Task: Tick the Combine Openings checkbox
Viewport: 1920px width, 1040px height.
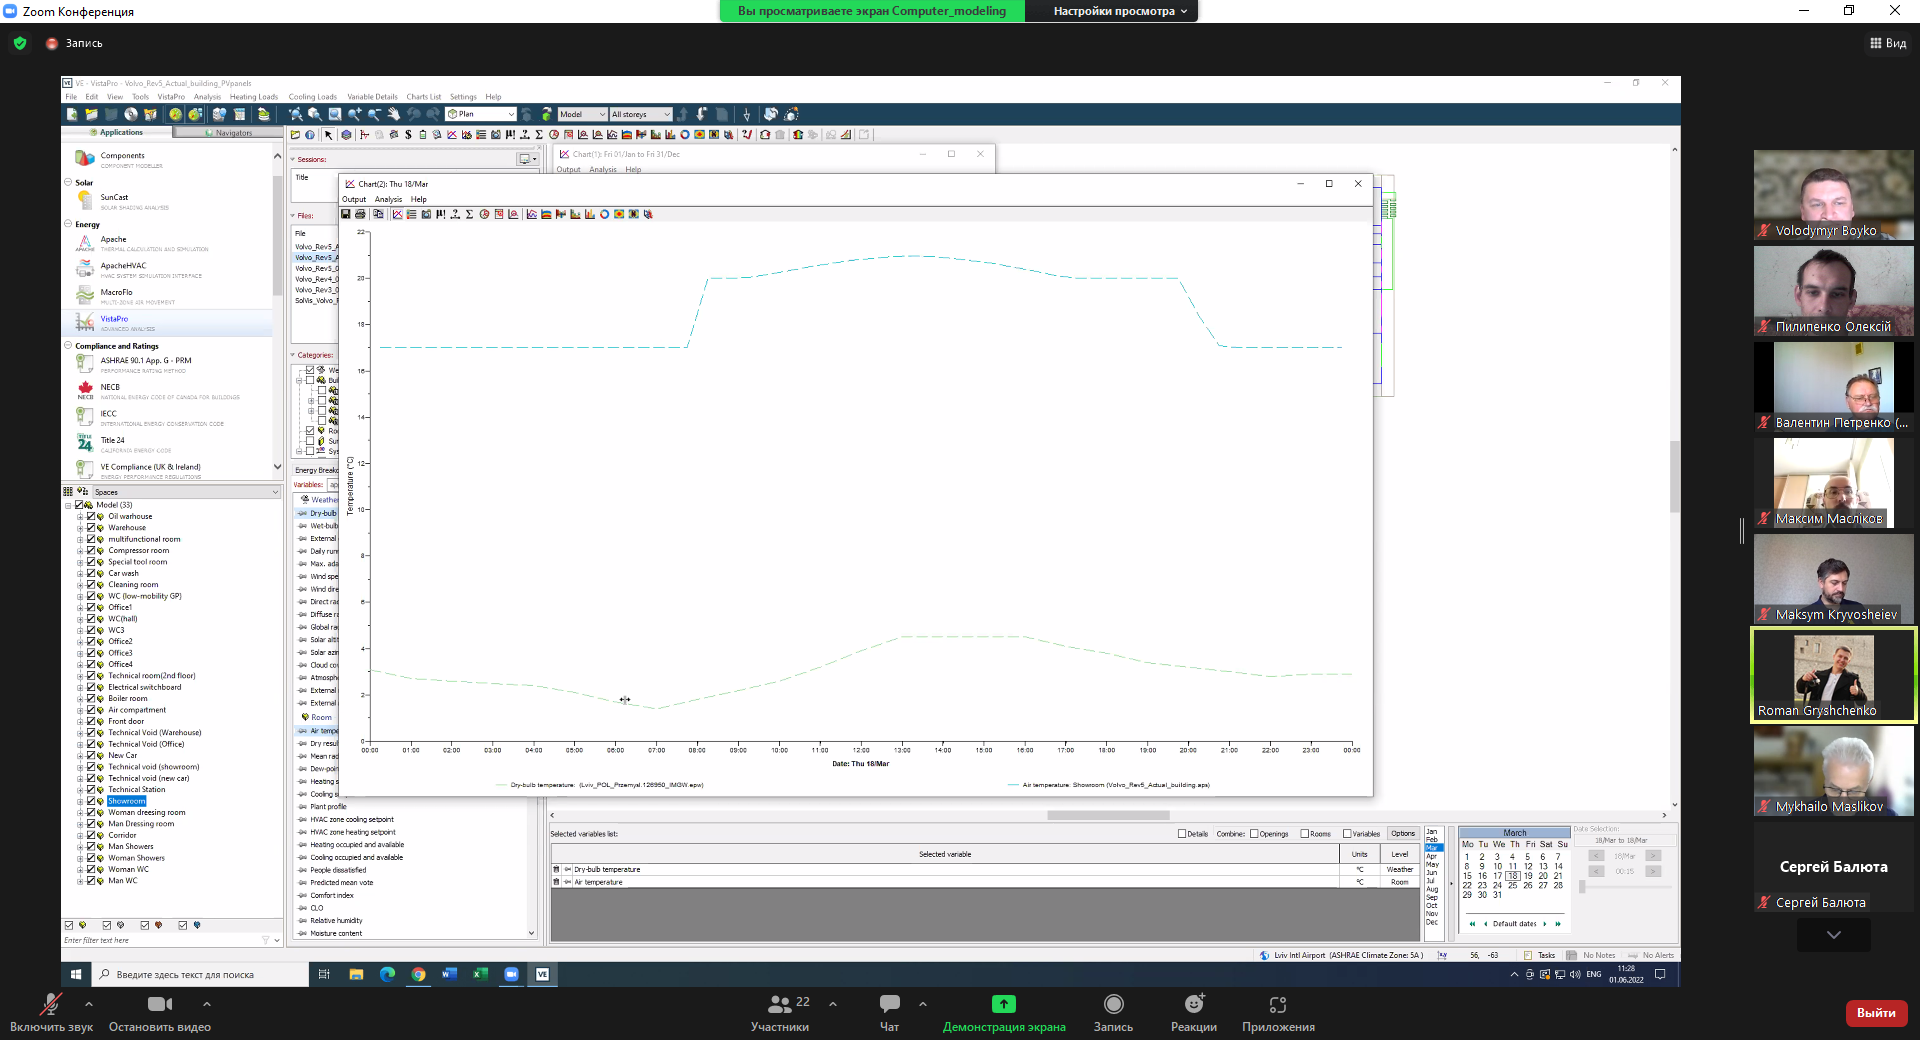Action: coord(1254,834)
